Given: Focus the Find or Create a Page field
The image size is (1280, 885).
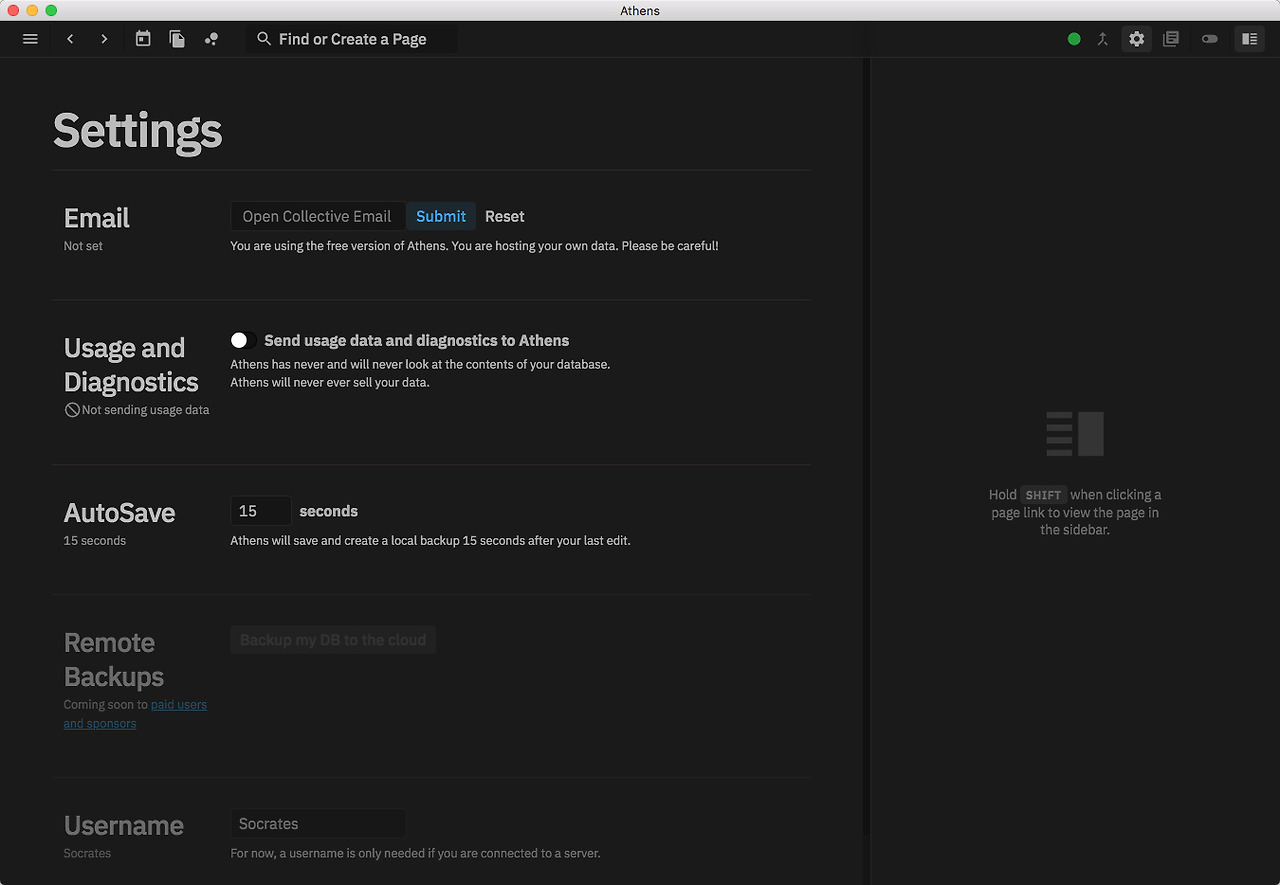Looking at the screenshot, I should [352, 39].
